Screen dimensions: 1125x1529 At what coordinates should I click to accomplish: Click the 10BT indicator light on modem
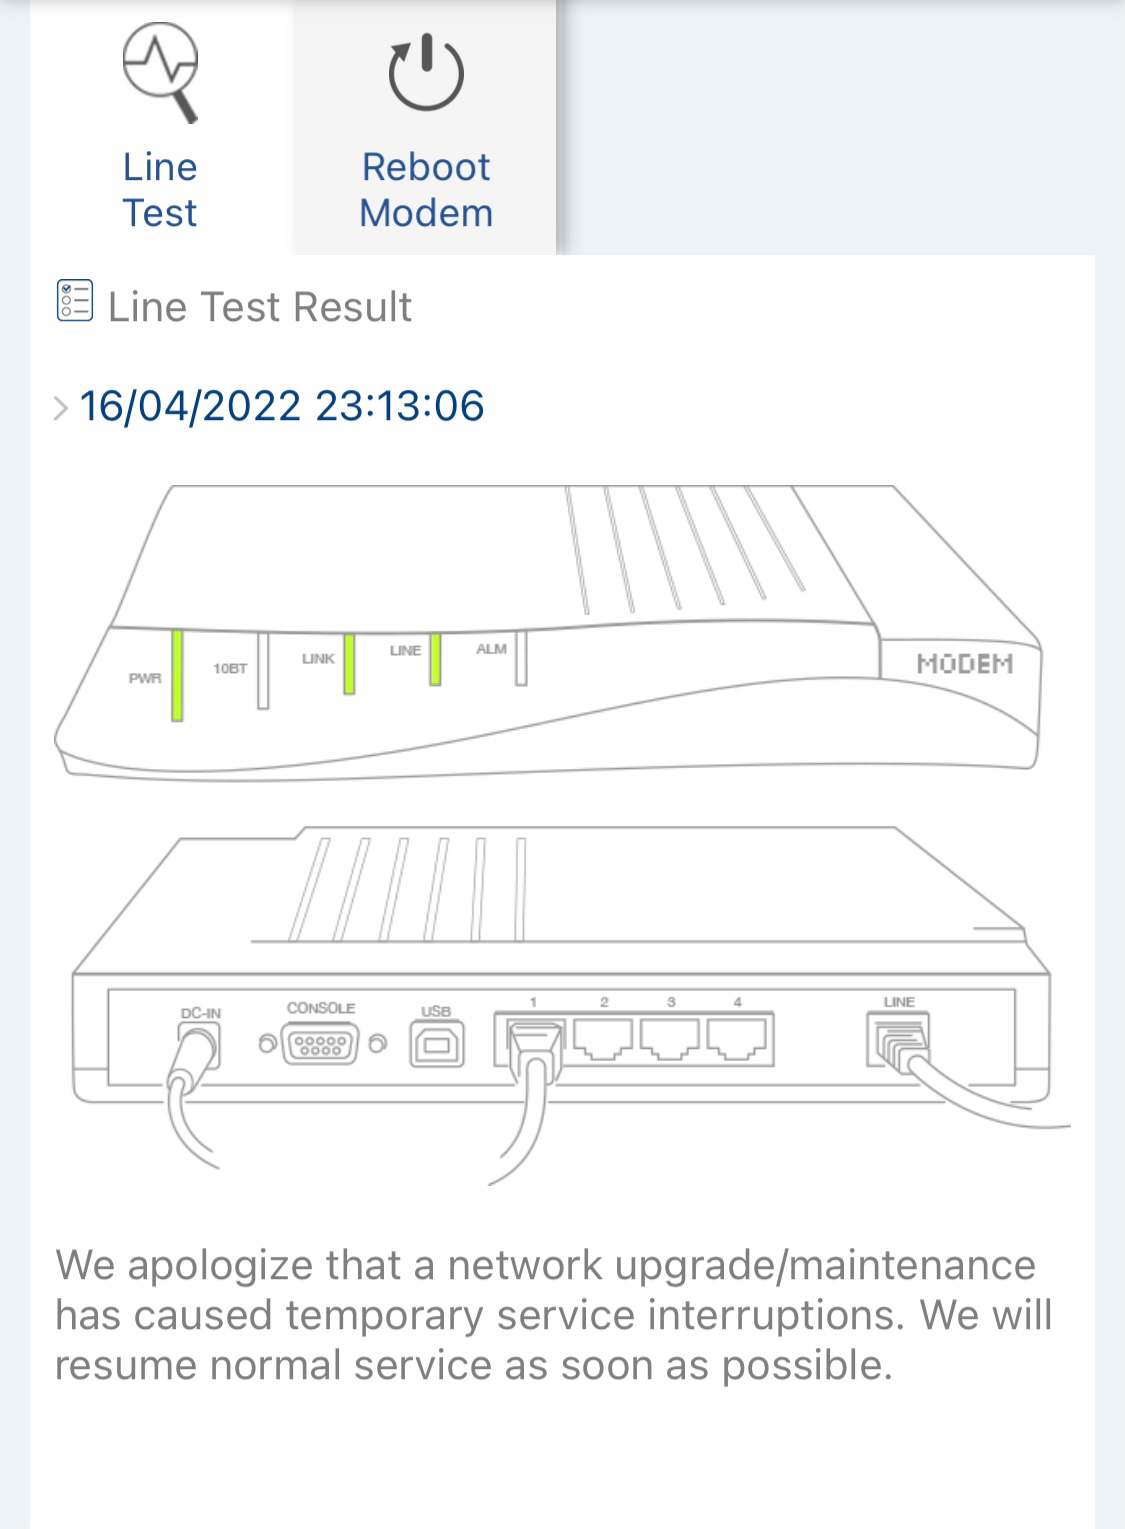tap(263, 671)
